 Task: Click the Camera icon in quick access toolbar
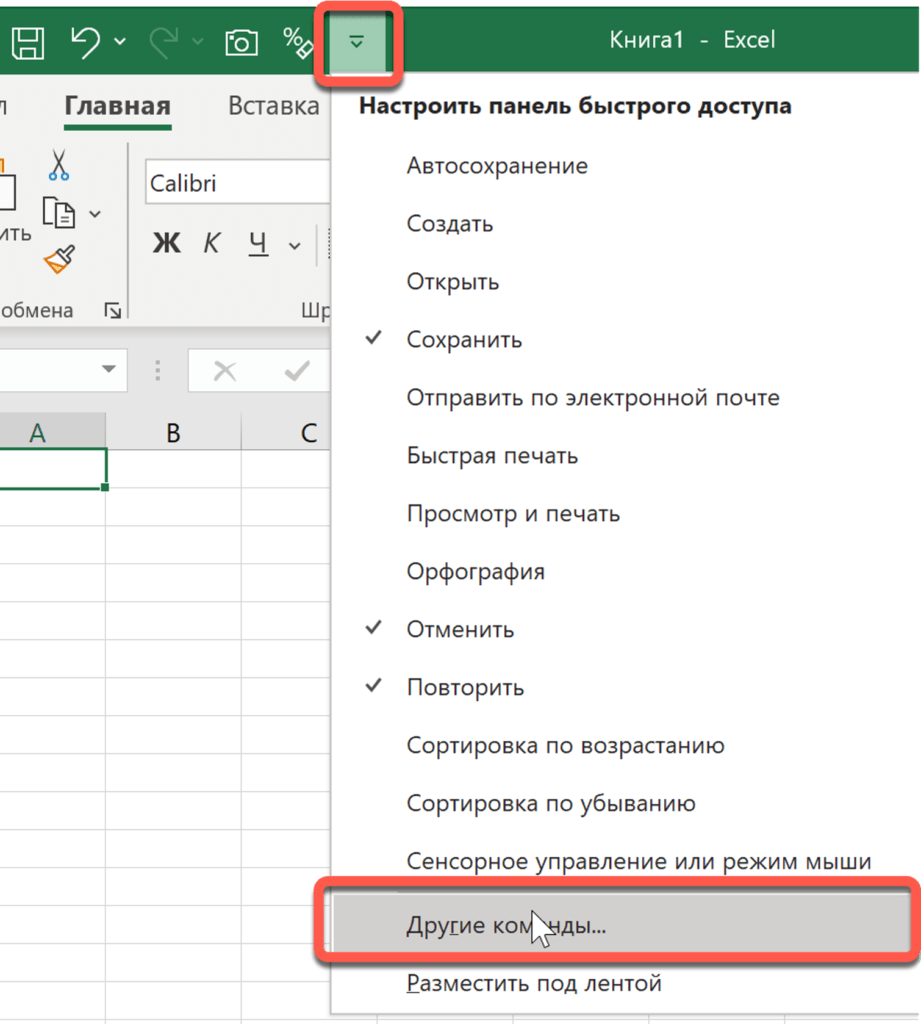tap(241, 41)
